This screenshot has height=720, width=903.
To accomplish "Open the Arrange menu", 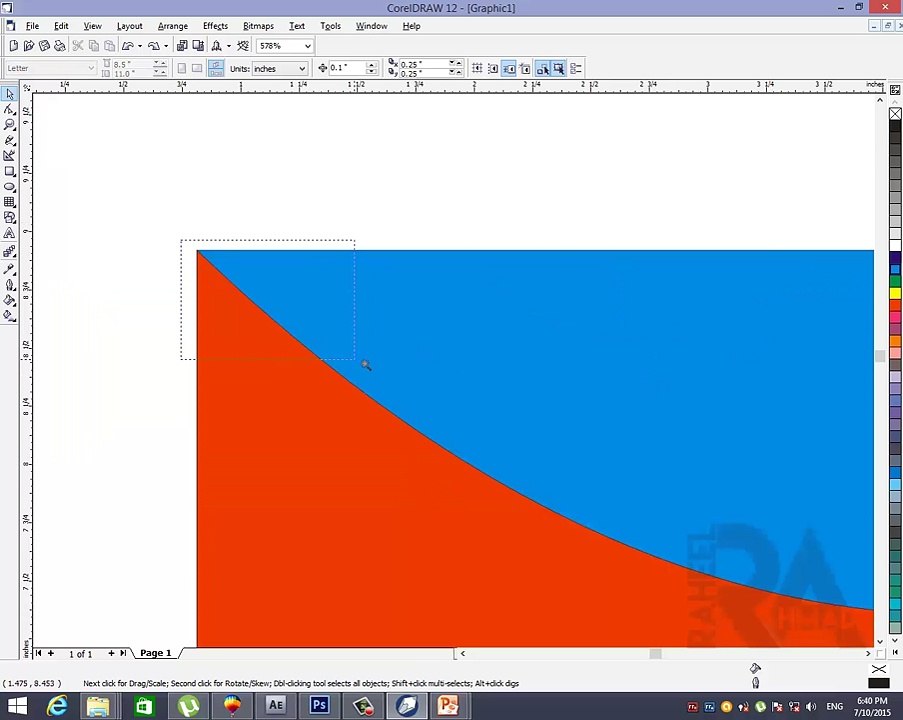I will coord(173,26).
